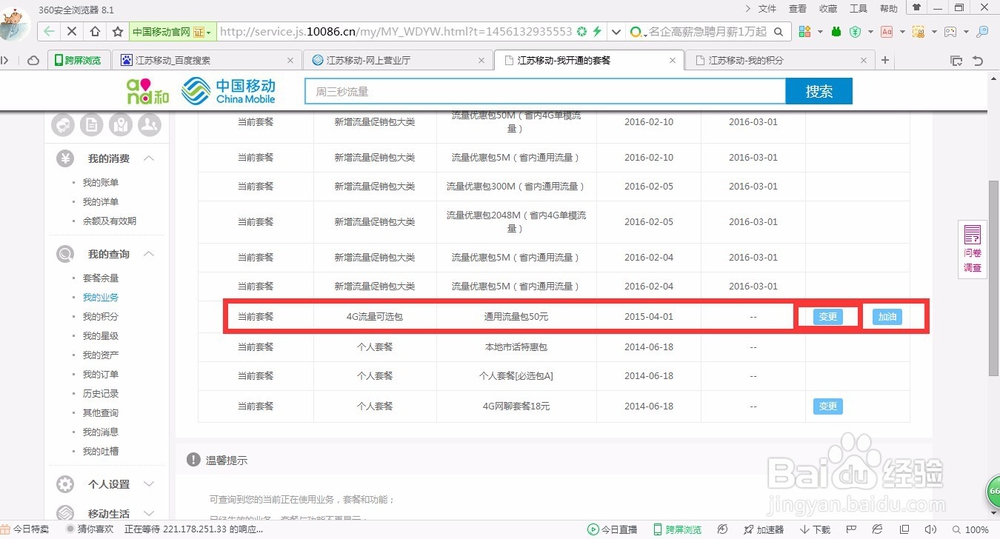Open dropdown arrow beside Aa translate icon
1000x539 pixels.
(x=902, y=31)
